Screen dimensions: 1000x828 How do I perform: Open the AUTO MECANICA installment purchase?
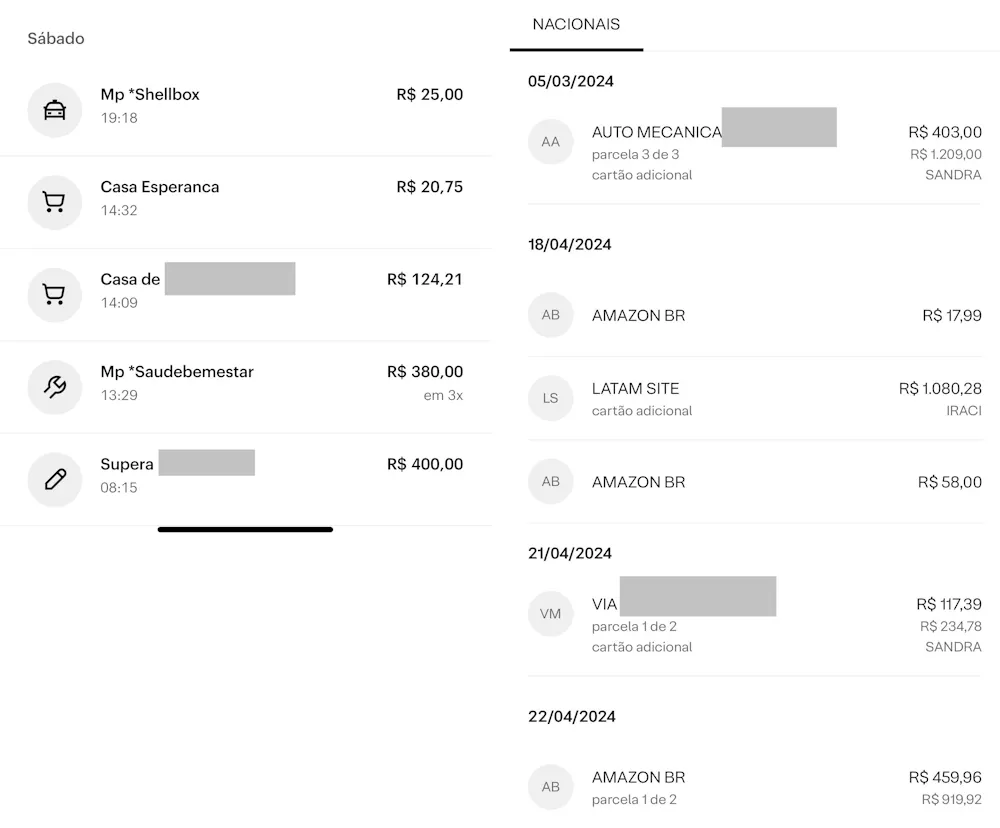pos(656,133)
